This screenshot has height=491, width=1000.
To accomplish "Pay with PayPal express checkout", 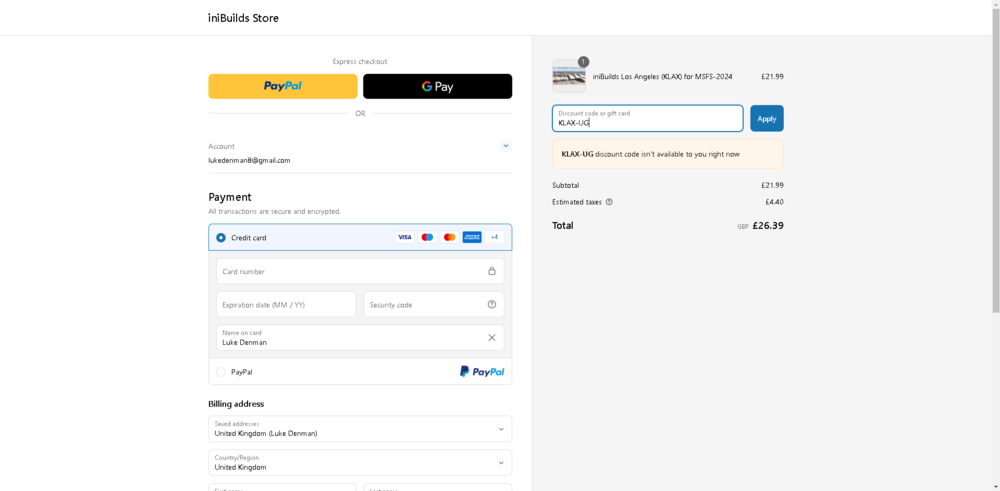I will 282,86.
